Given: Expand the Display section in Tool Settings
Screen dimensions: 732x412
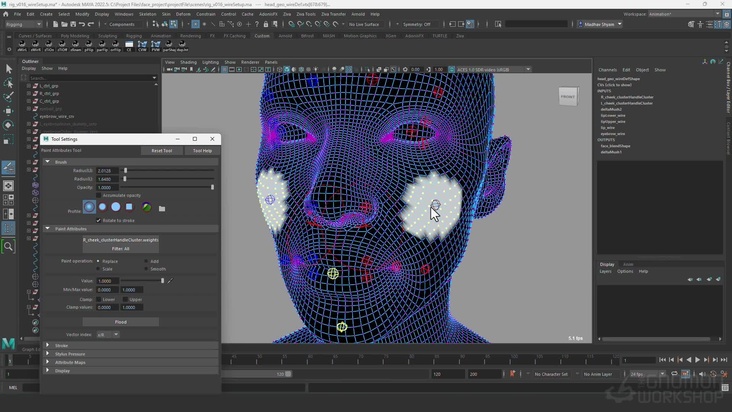Looking at the screenshot, I should pos(48,370).
